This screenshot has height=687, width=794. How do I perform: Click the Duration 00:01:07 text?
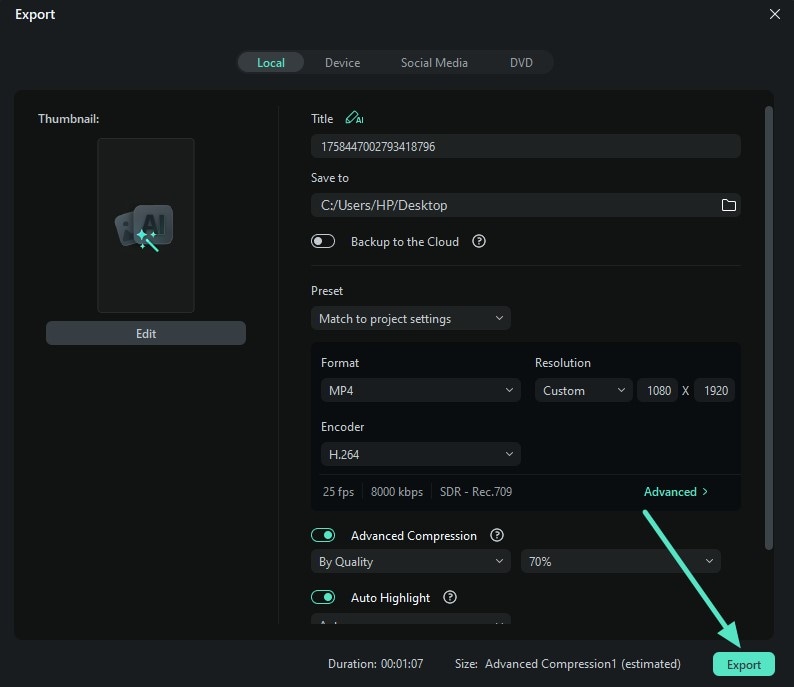point(375,664)
